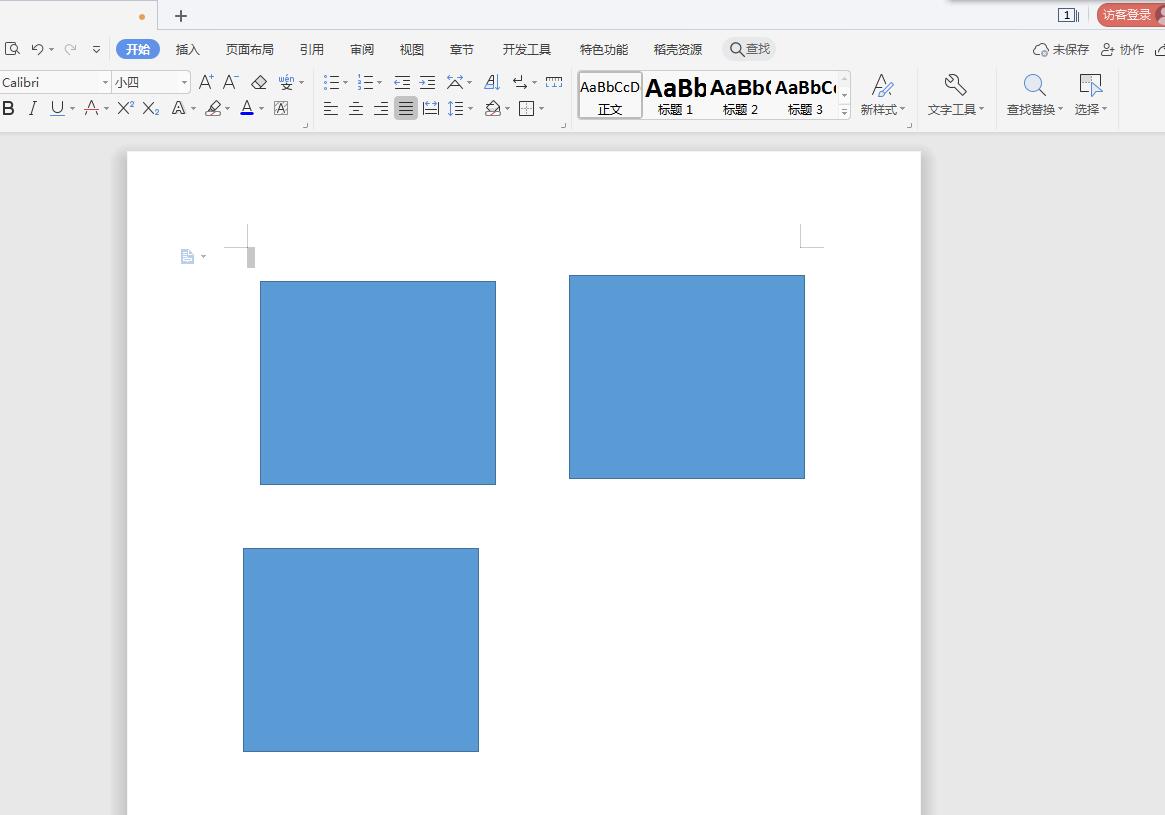This screenshot has height=815, width=1165.
Task: Click the font color A swatch
Action: [x=247, y=108]
